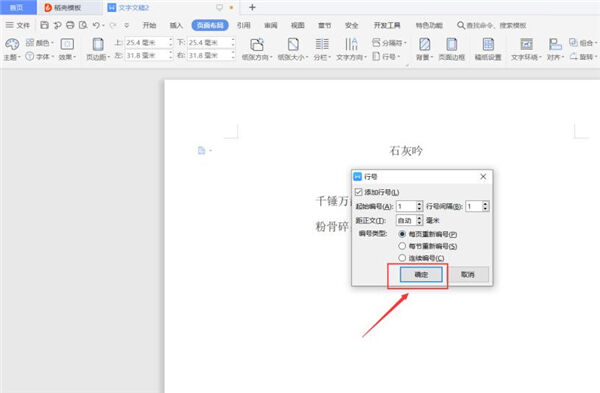Click 确定 button in line number dialog
This screenshot has width=600, height=393.
pyautogui.click(x=421, y=274)
